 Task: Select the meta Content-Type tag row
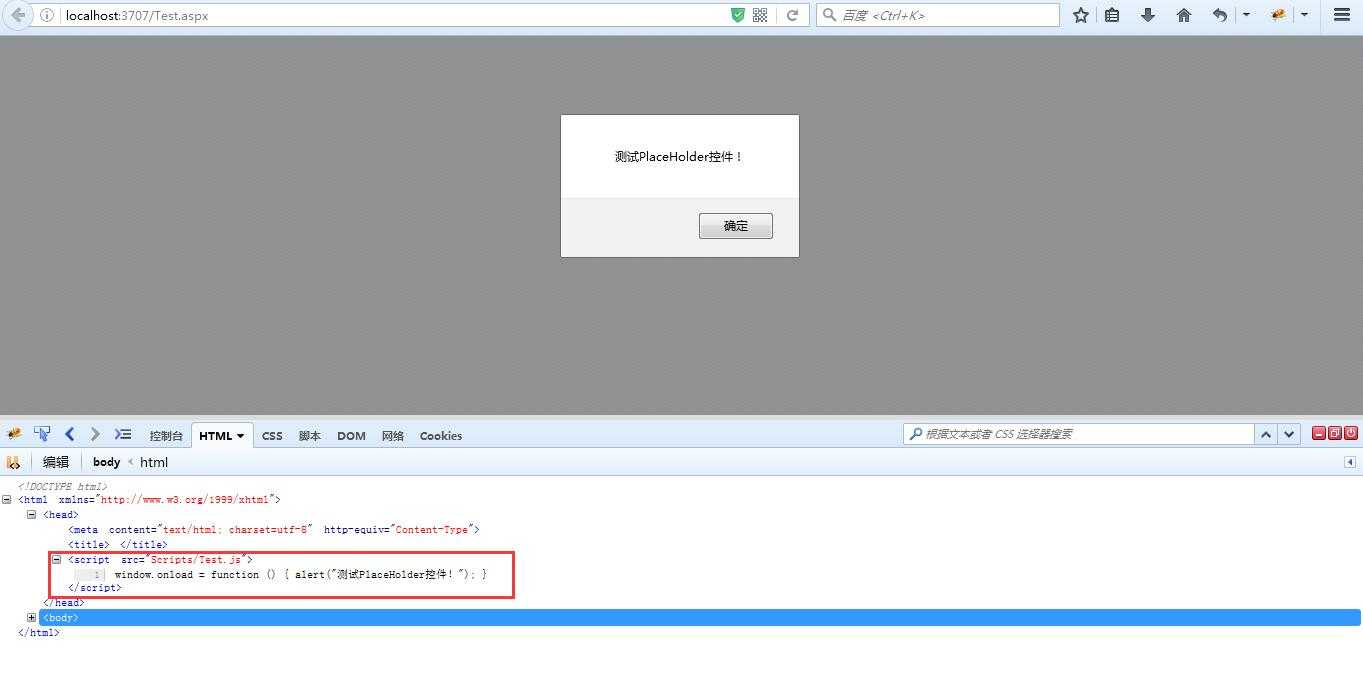(274, 530)
